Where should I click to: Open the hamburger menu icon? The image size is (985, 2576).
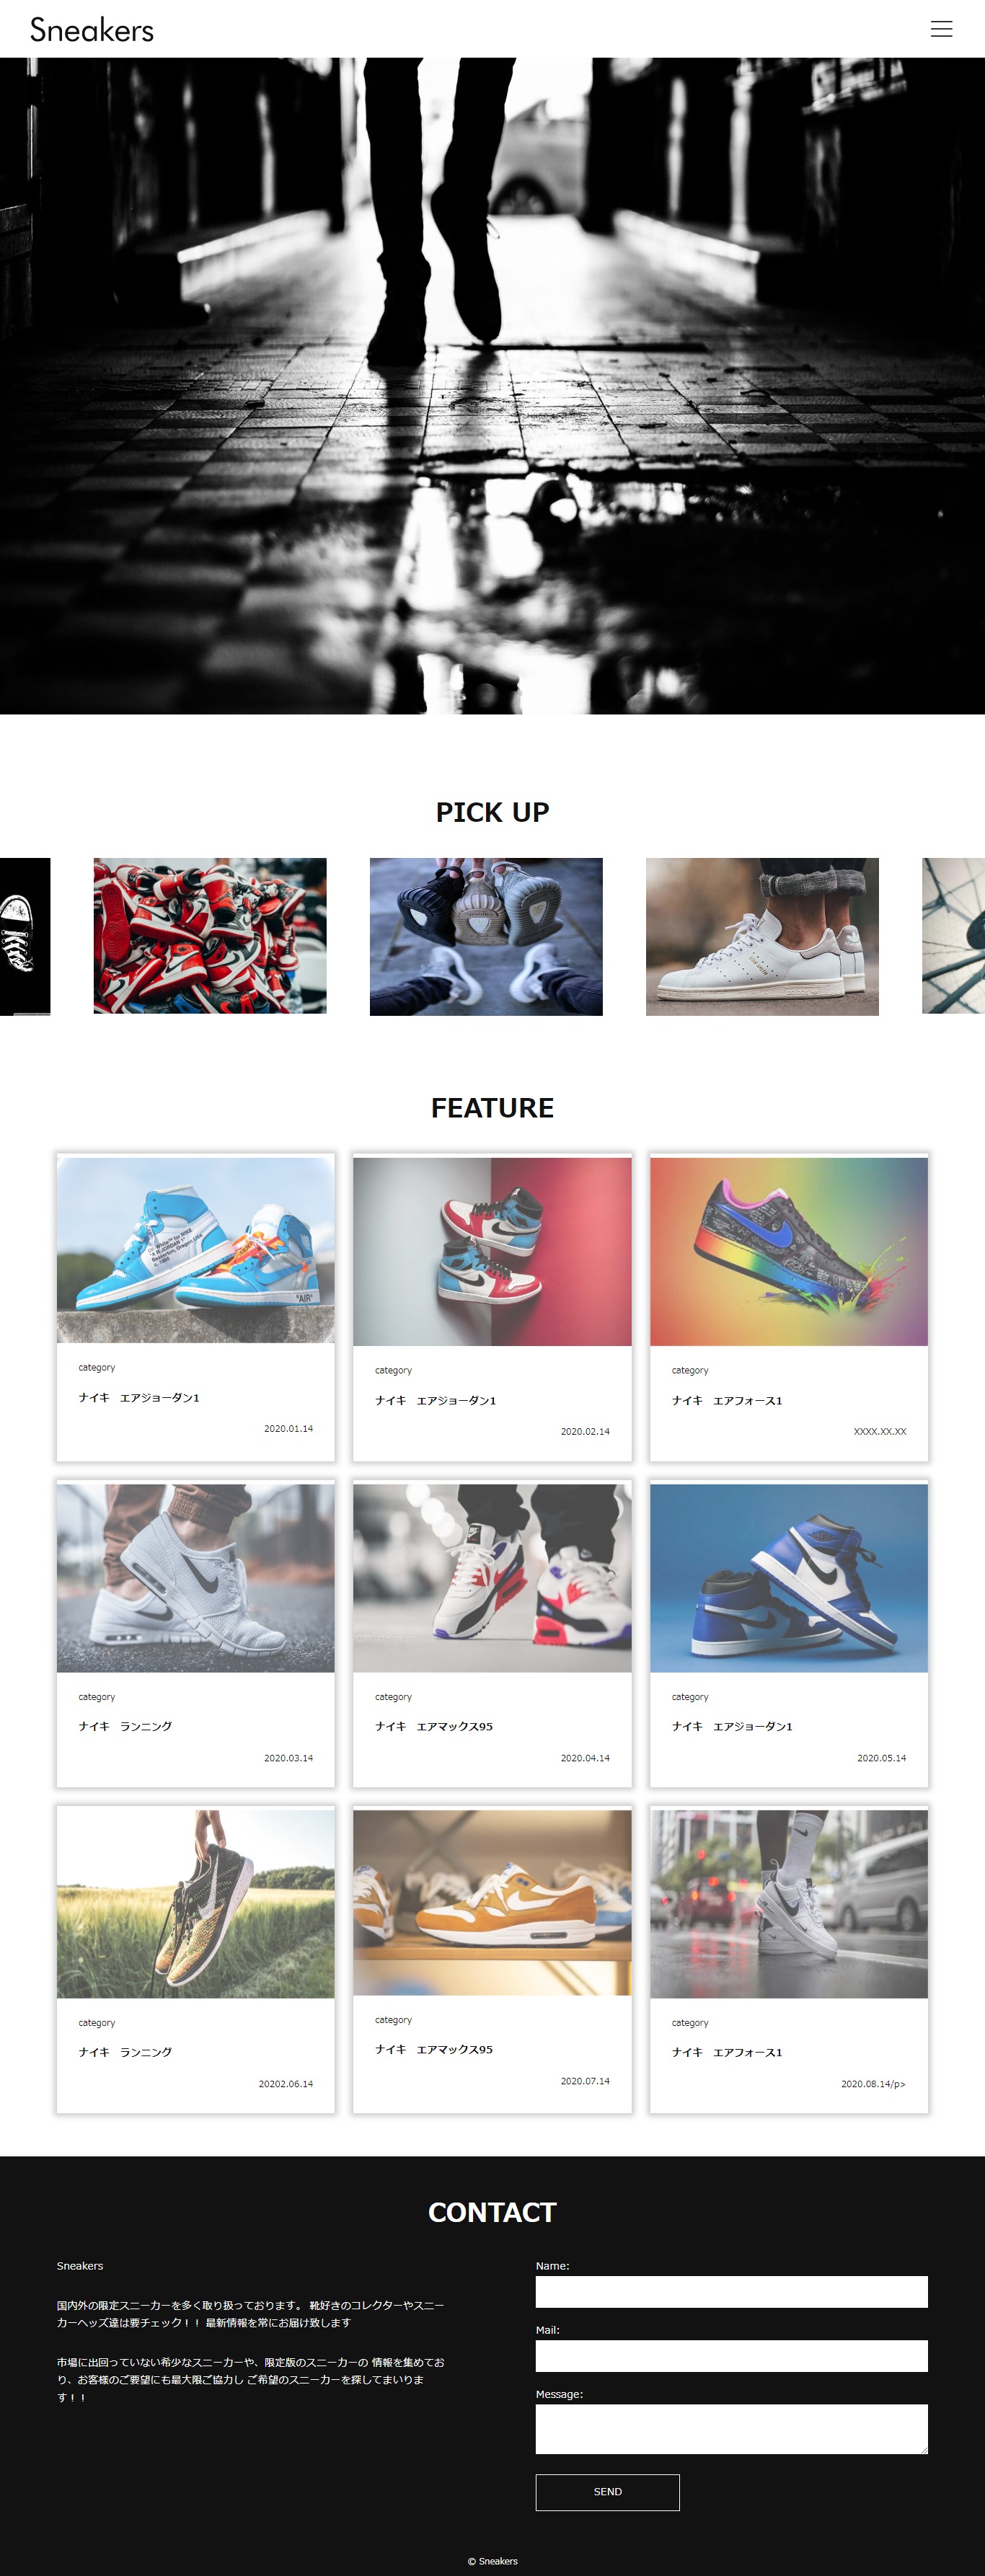click(x=941, y=29)
